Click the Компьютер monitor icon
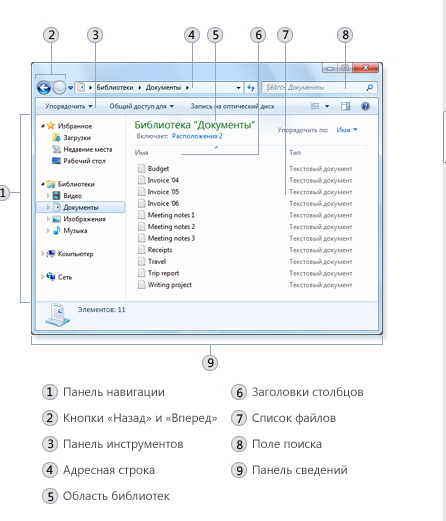Image resolution: width=446 pixels, height=521 pixels. click(x=51, y=254)
